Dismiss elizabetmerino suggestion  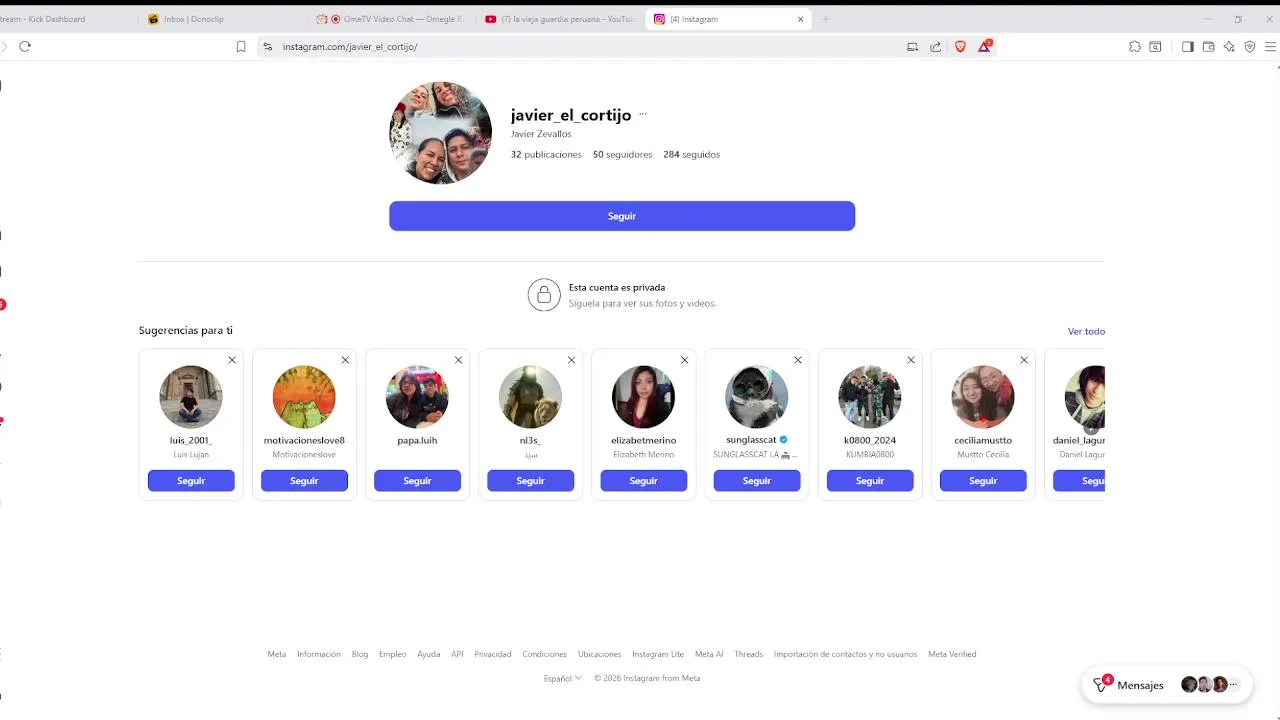pos(684,360)
